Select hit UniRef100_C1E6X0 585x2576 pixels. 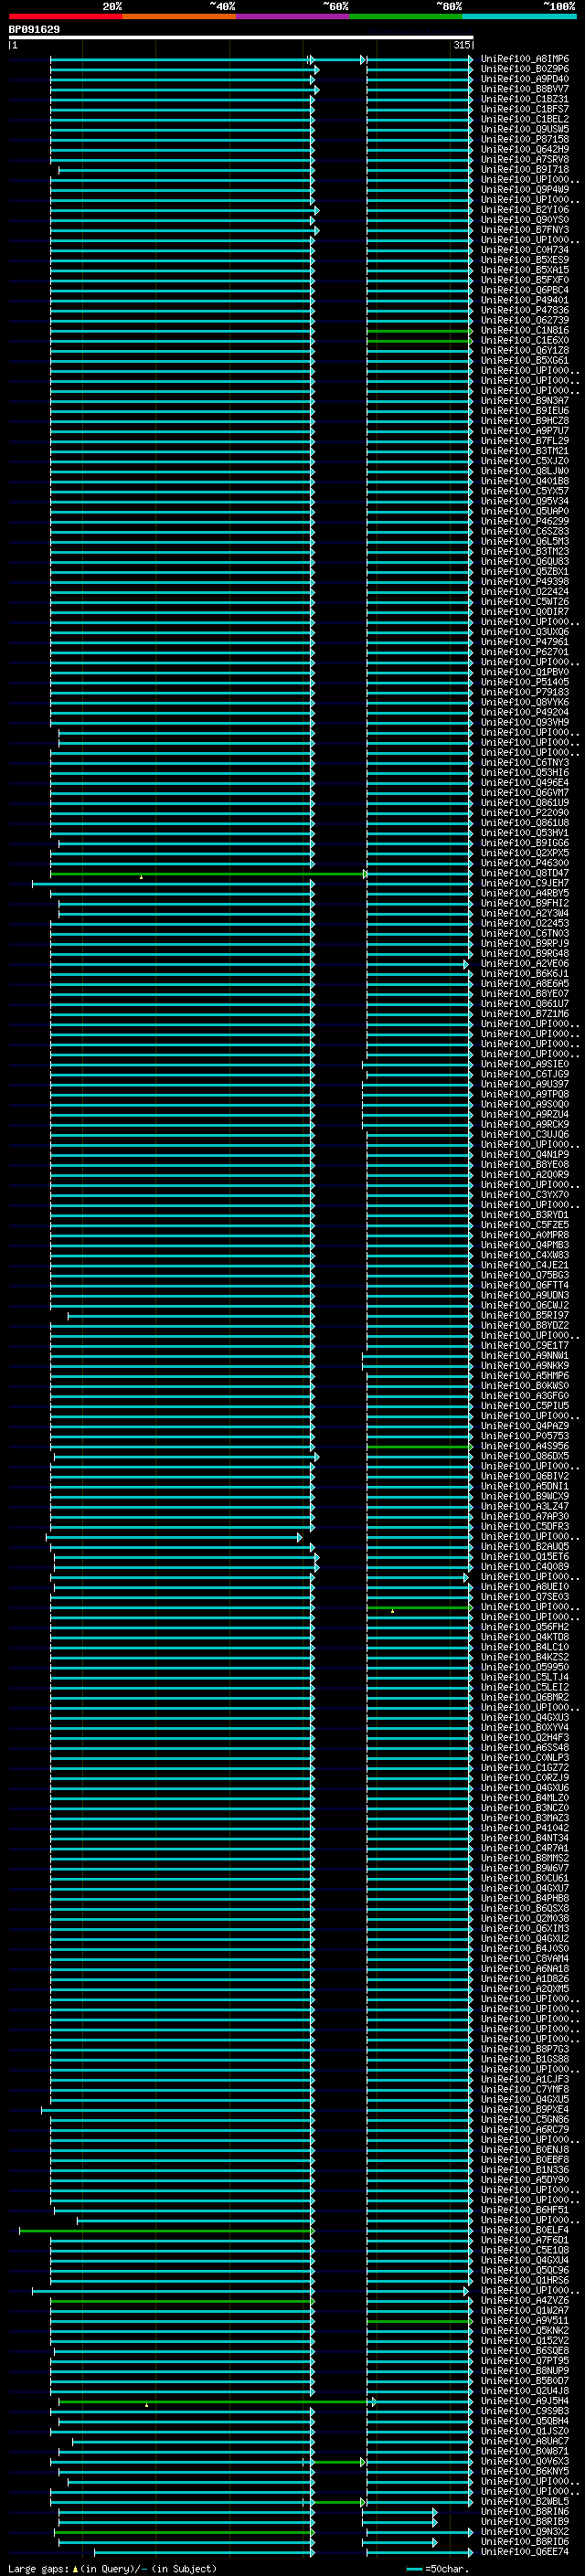524,341
